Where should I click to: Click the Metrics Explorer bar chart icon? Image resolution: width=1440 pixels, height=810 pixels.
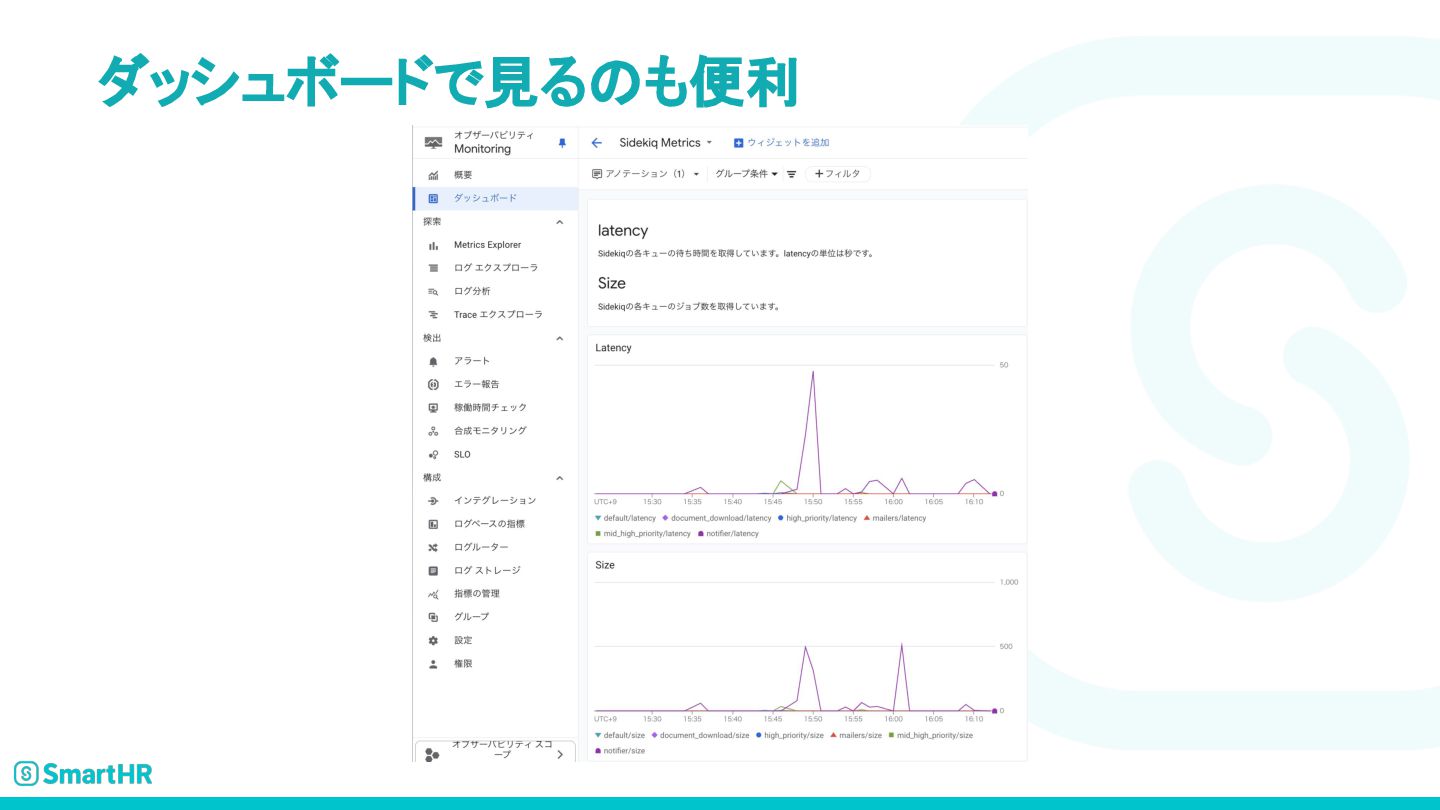[433, 245]
